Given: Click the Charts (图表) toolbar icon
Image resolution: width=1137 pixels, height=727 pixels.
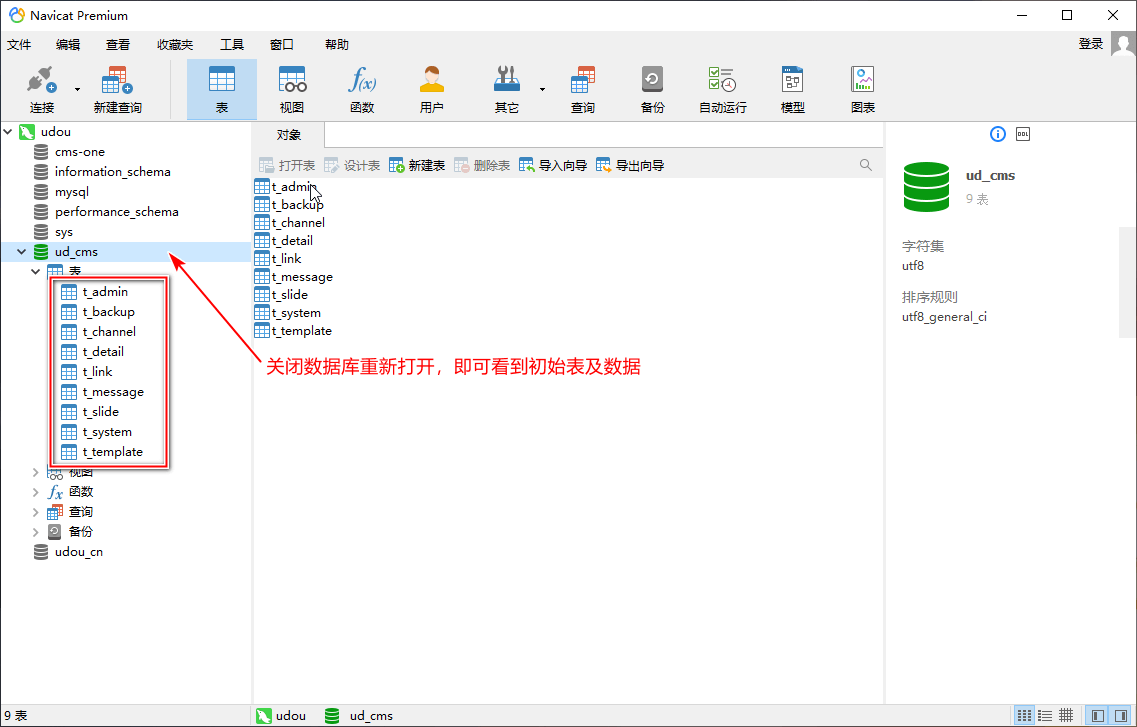Looking at the screenshot, I should 862,89.
